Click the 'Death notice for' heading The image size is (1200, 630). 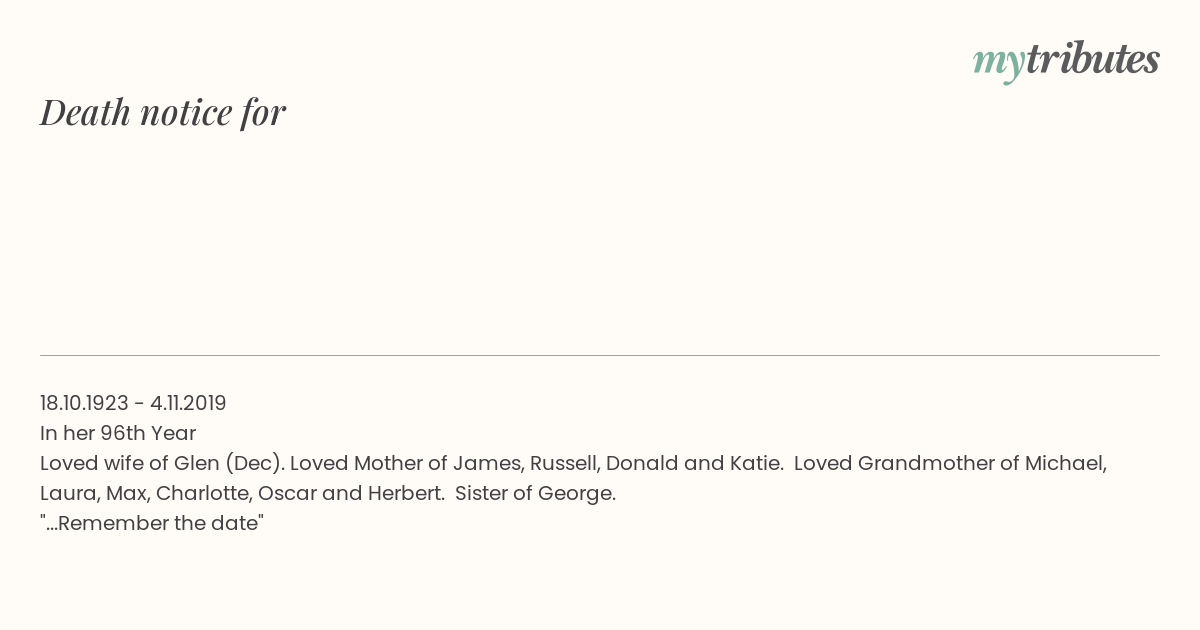[x=163, y=112]
